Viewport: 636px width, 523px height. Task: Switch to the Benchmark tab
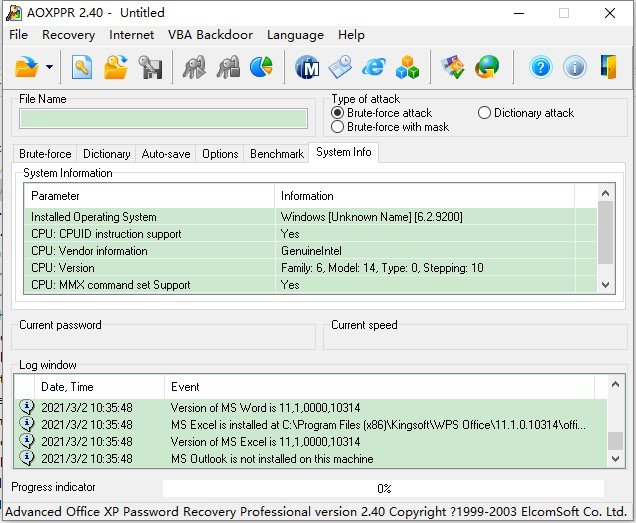(x=277, y=154)
